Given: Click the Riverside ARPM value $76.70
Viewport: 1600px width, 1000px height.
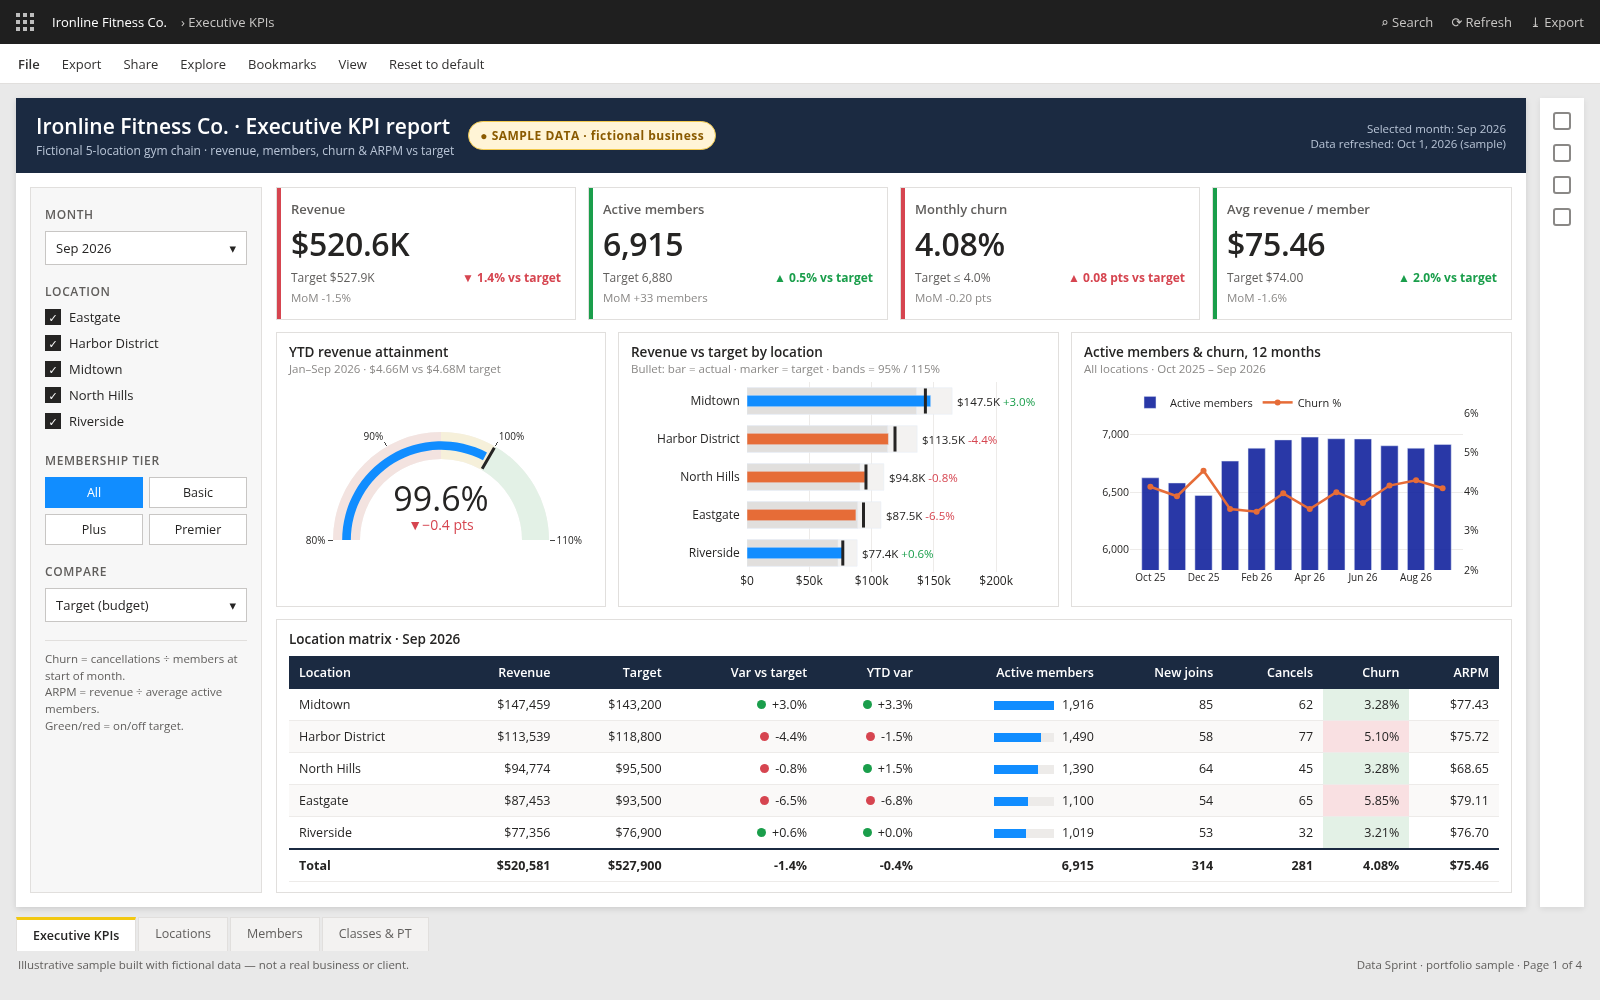Looking at the screenshot, I should coord(1469,833).
